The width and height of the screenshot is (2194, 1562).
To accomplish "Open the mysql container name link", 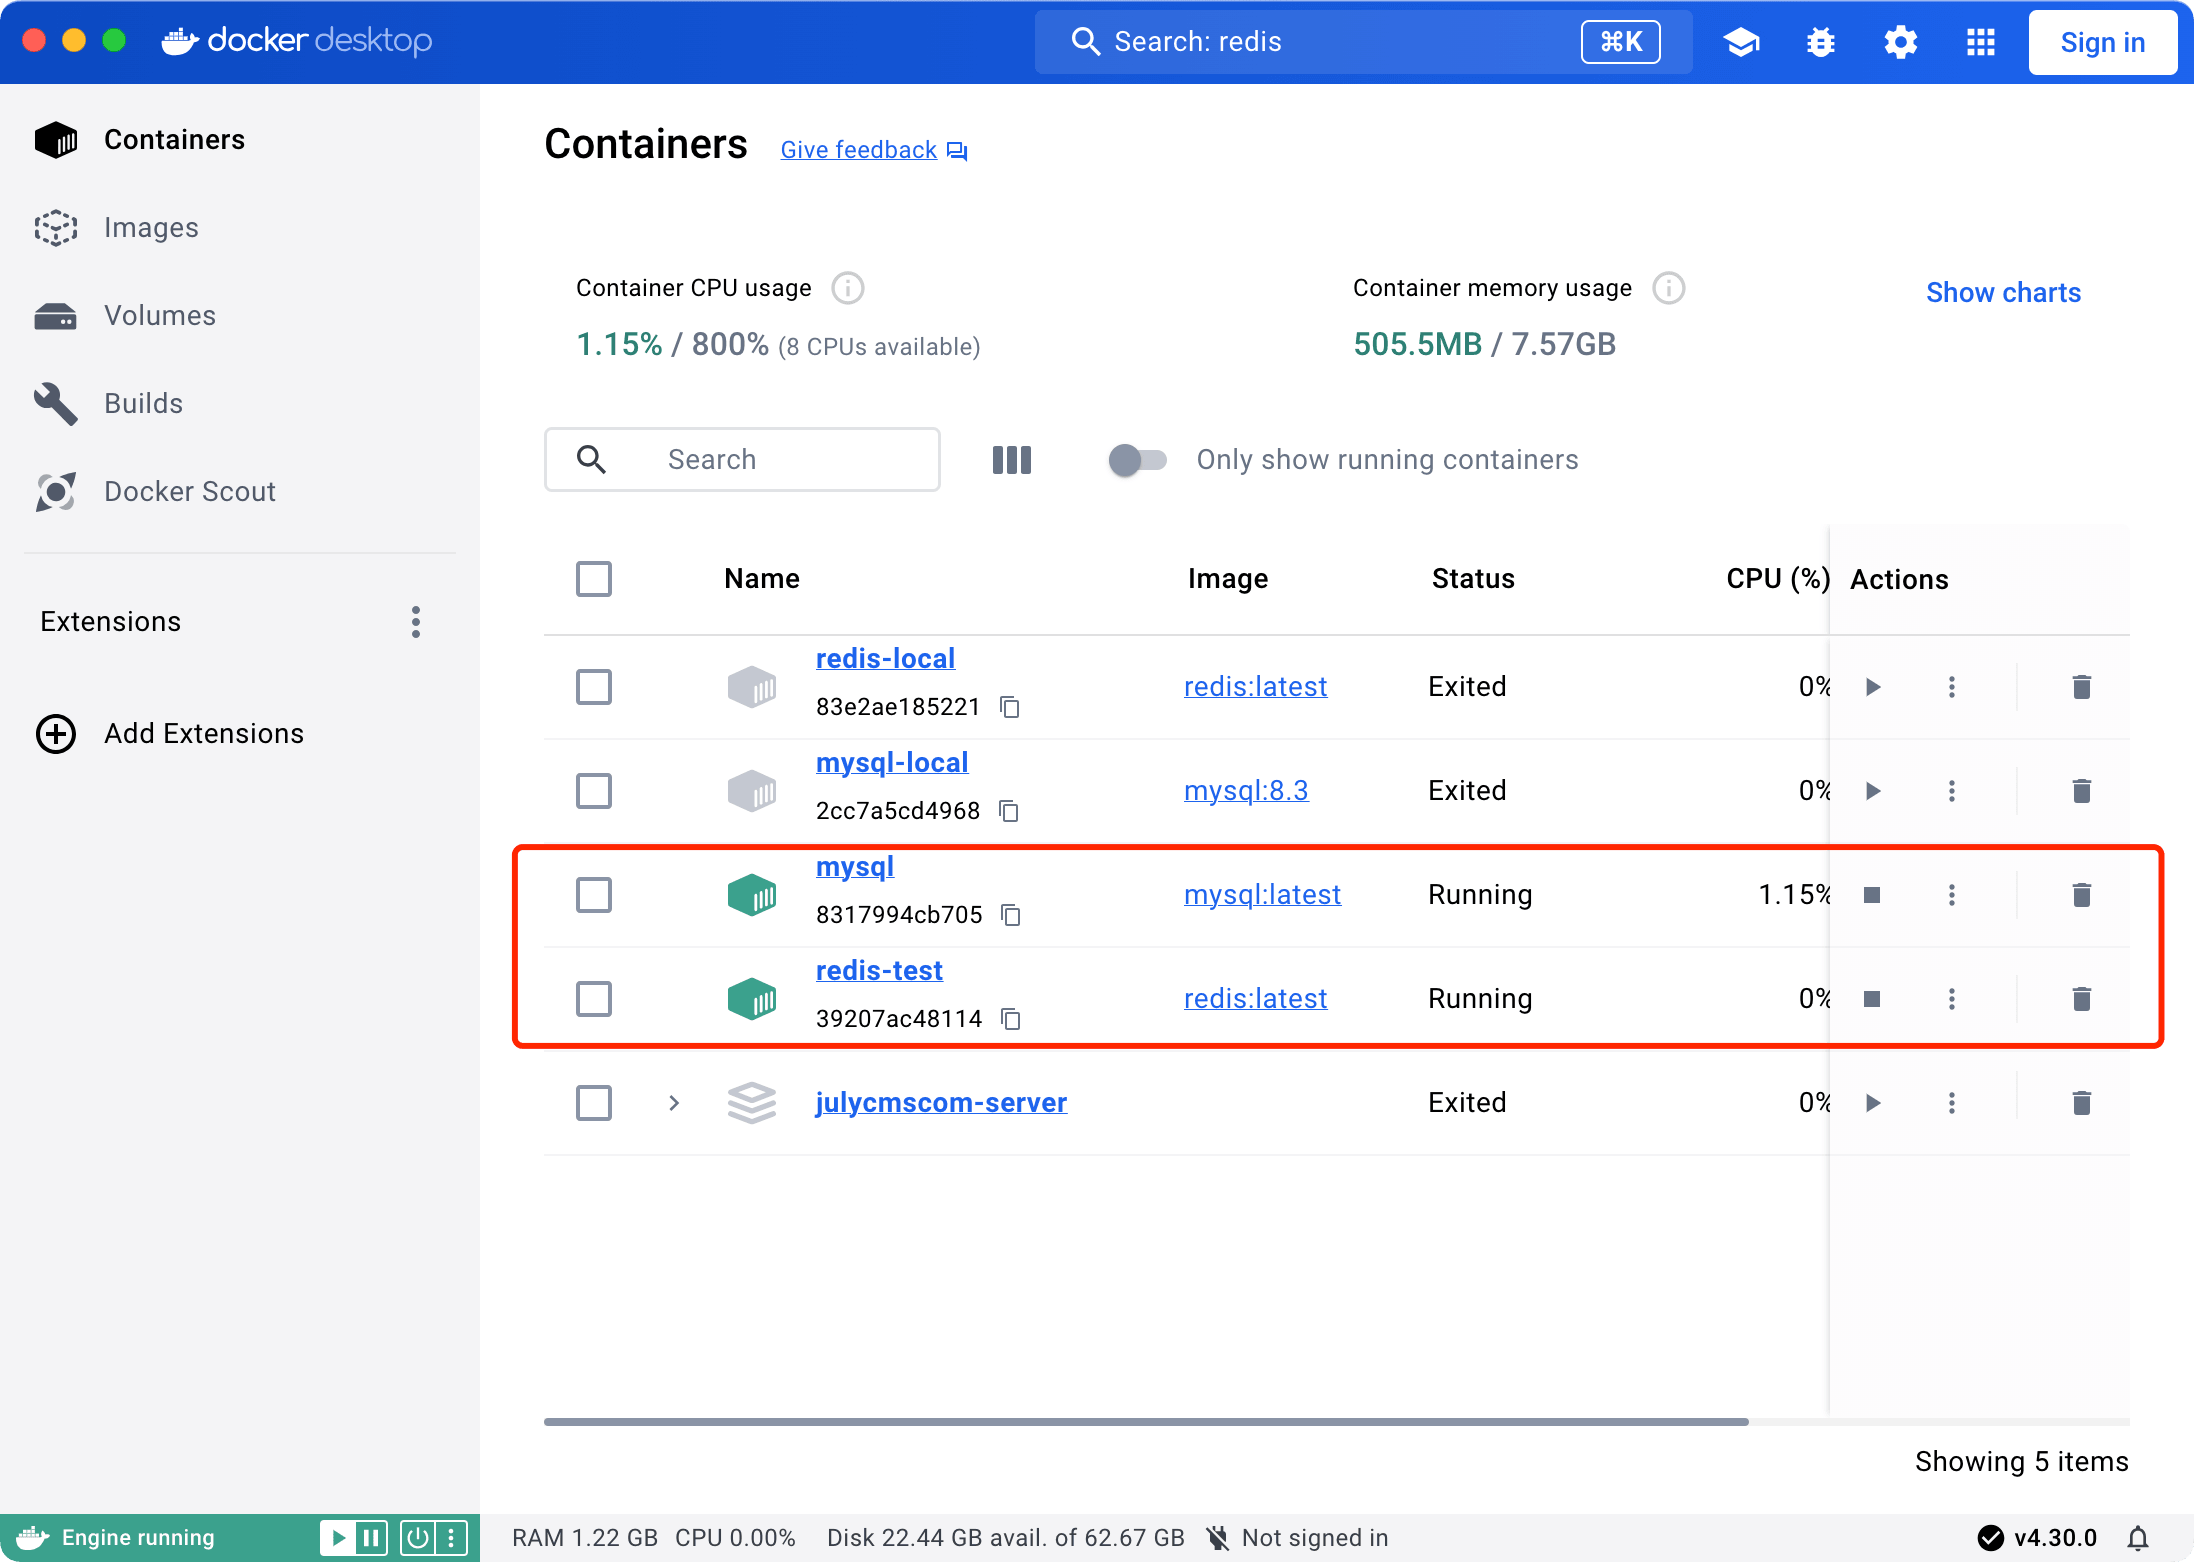I will [855, 867].
